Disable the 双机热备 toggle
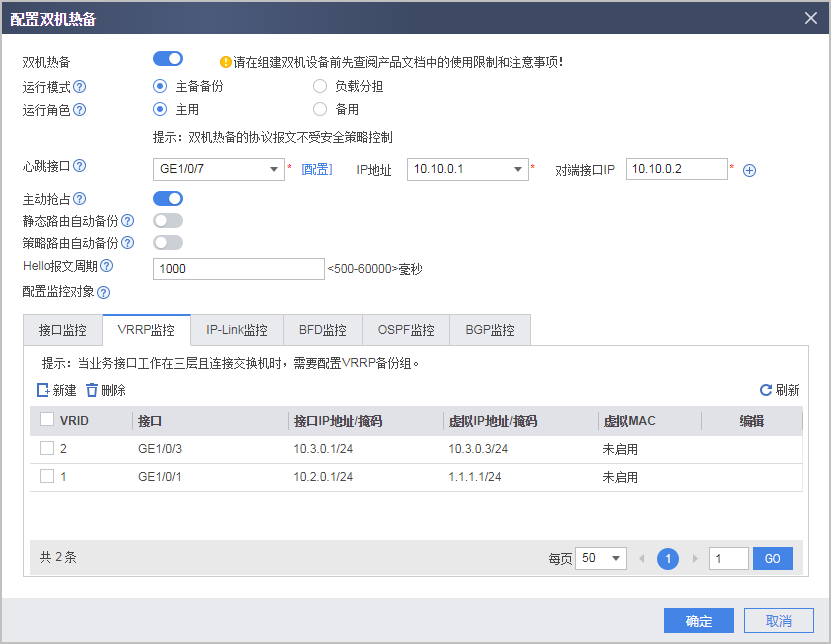The width and height of the screenshot is (831, 644). point(167,58)
